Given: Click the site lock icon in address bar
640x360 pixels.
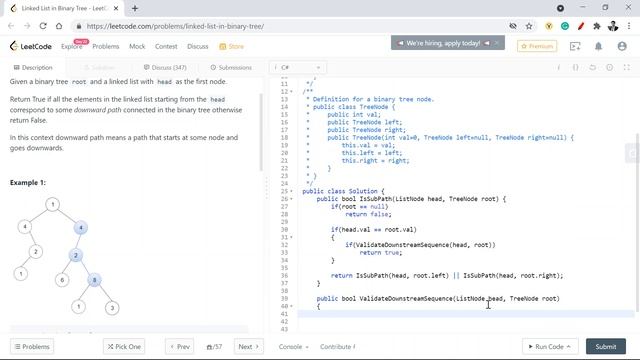Looking at the screenshot, I should 78,26.
